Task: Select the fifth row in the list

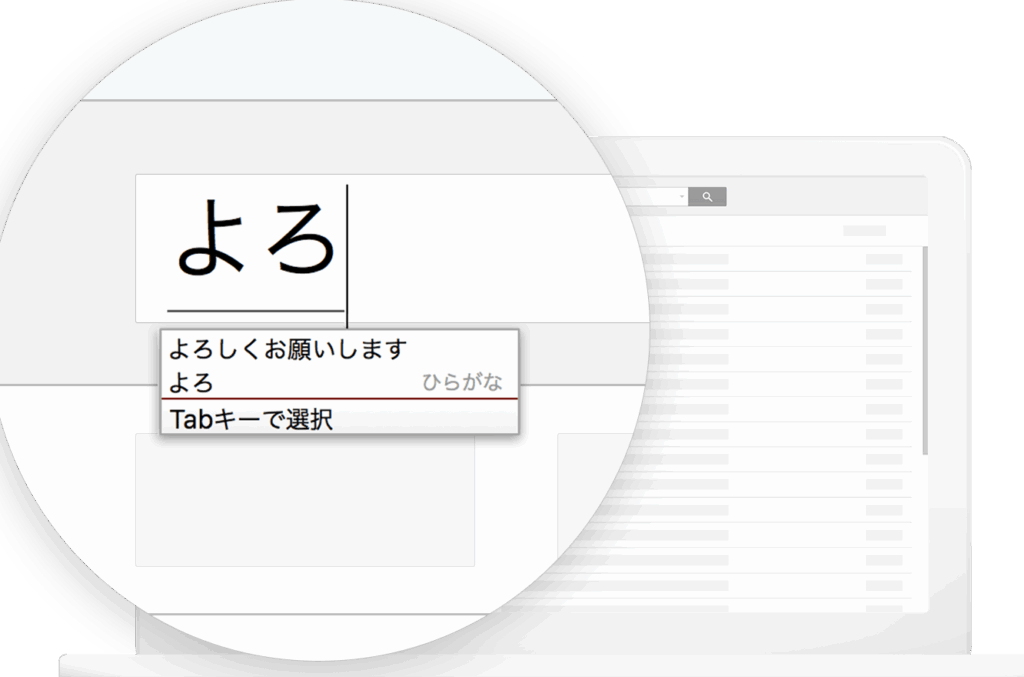Action: point(780,359)
